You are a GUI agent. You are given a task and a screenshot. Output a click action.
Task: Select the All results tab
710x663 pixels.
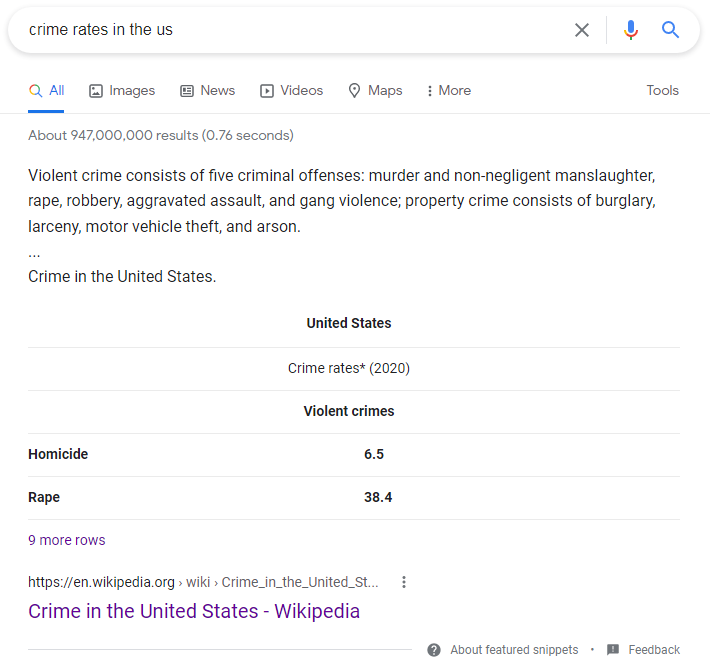tap(47, 90)
